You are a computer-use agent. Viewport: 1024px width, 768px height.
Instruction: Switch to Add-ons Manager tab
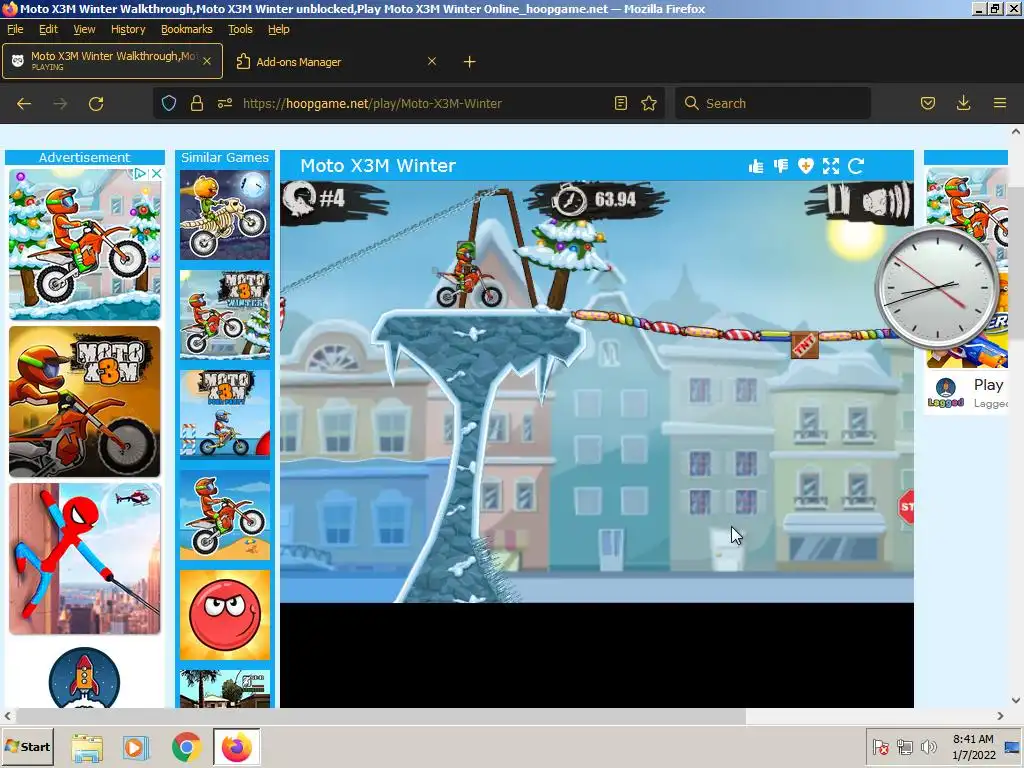(338, 61)
